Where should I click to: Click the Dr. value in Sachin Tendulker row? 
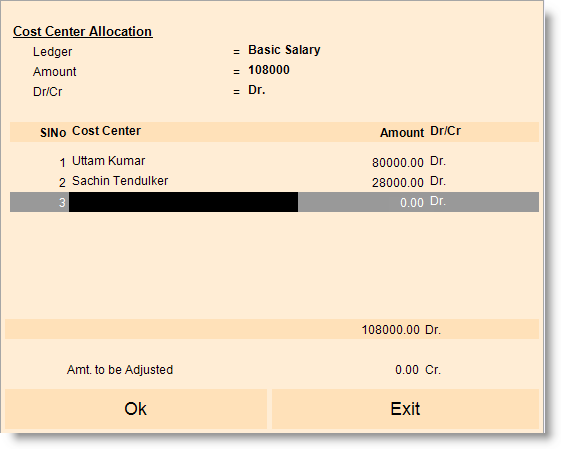tap(438, 181)
